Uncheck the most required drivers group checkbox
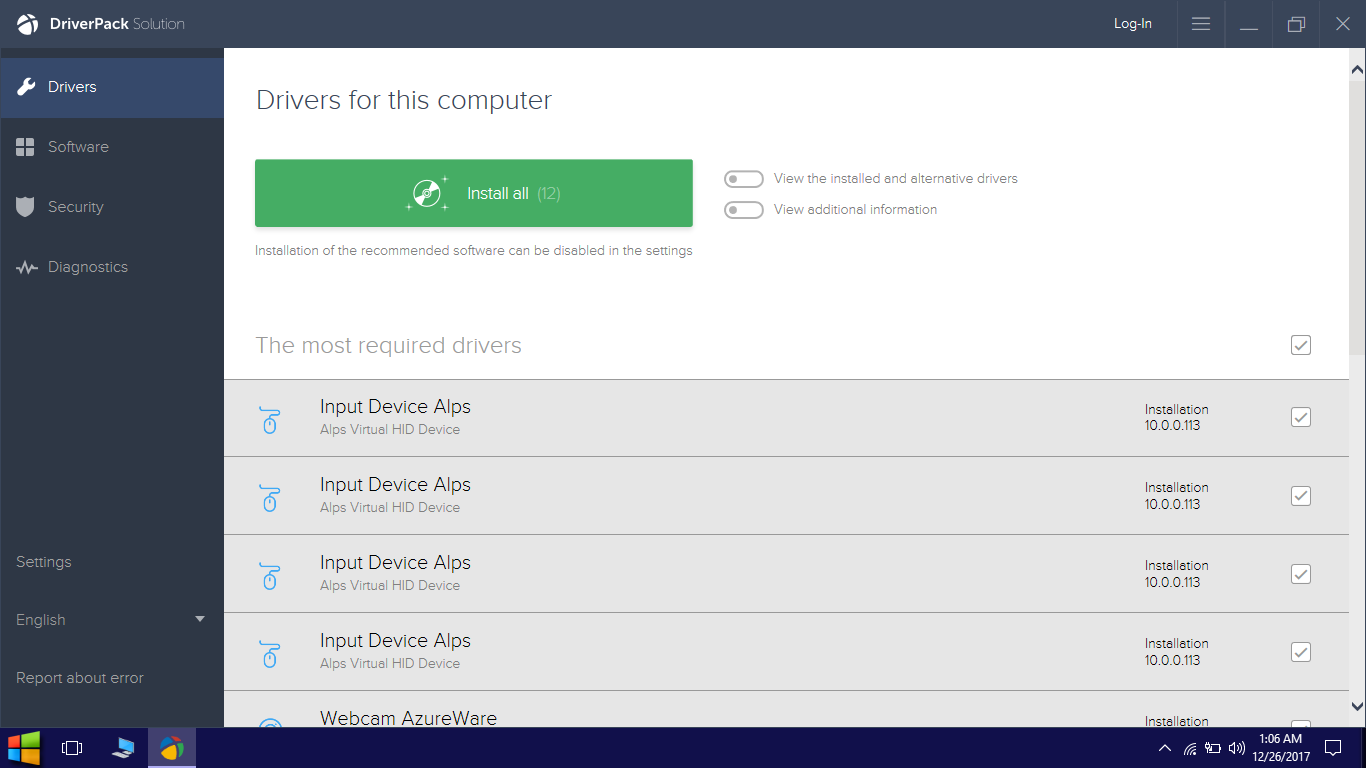The image size is (1366, 768). [x=1300, y=345]
